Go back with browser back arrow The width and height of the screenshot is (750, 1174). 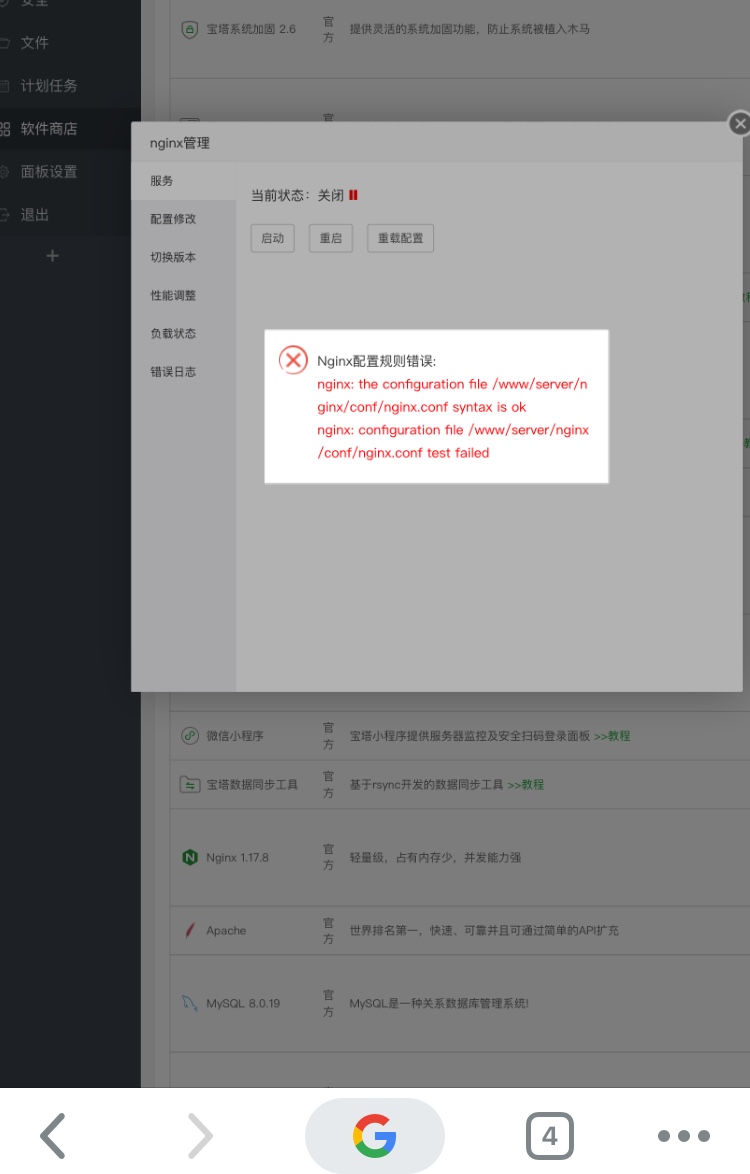52,1136
